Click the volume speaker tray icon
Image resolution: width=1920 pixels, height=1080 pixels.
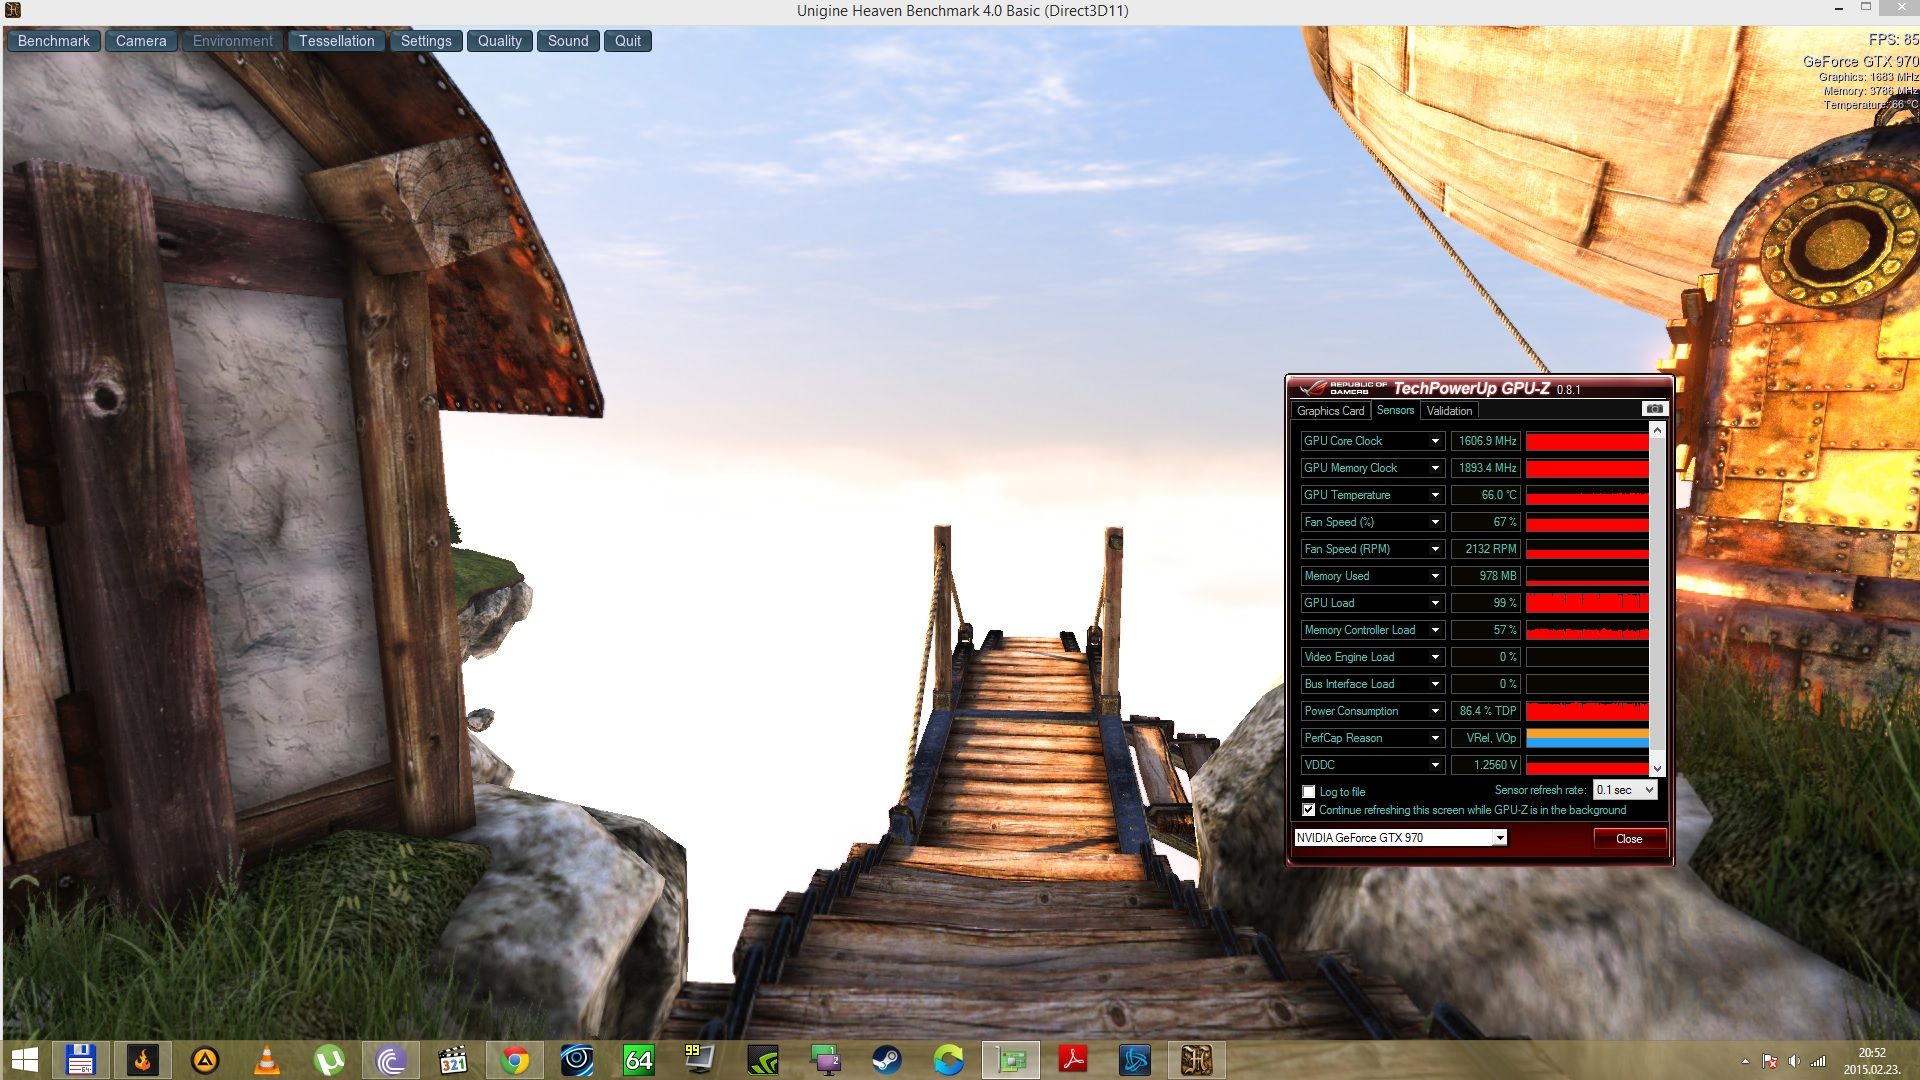tap(1794, 1061)
